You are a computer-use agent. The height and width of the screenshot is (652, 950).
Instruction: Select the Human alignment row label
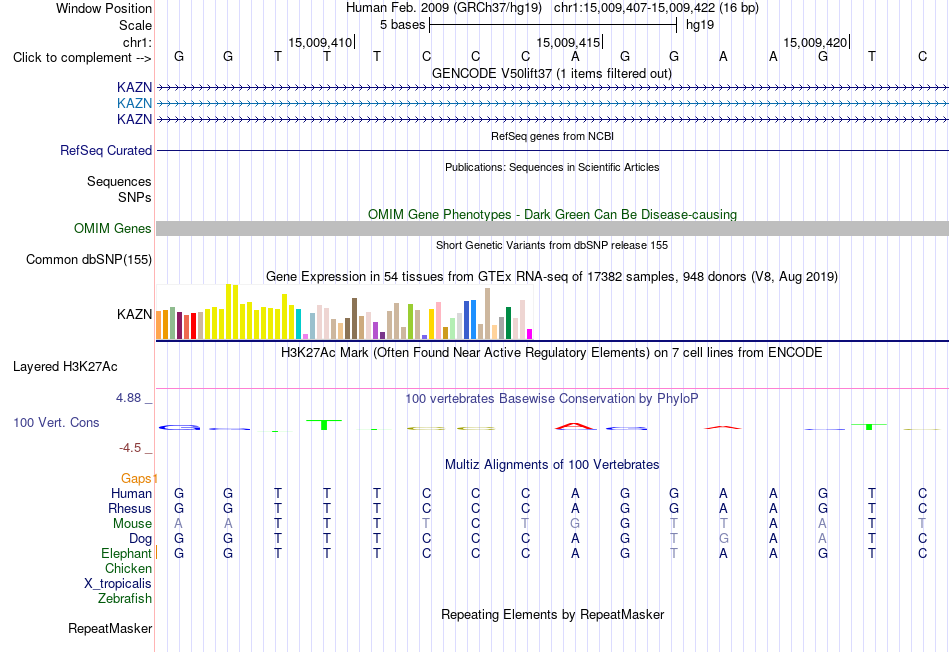click(131, 493)
